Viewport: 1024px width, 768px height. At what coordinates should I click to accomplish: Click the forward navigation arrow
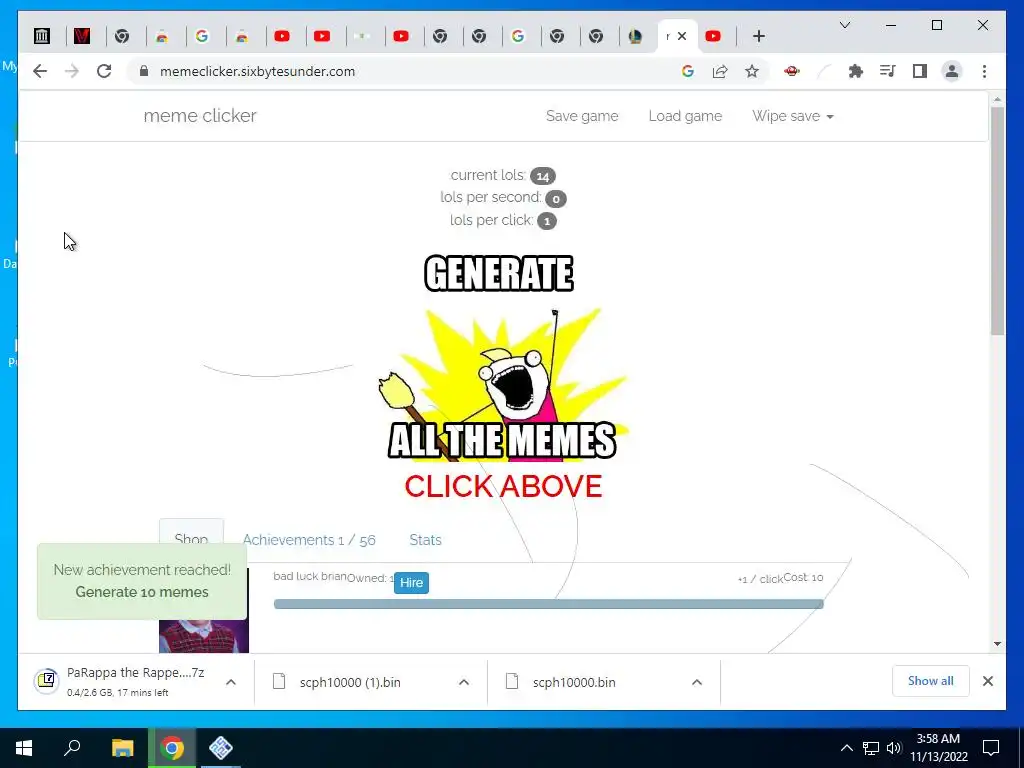pyautogui.click(x=72, y=71)
